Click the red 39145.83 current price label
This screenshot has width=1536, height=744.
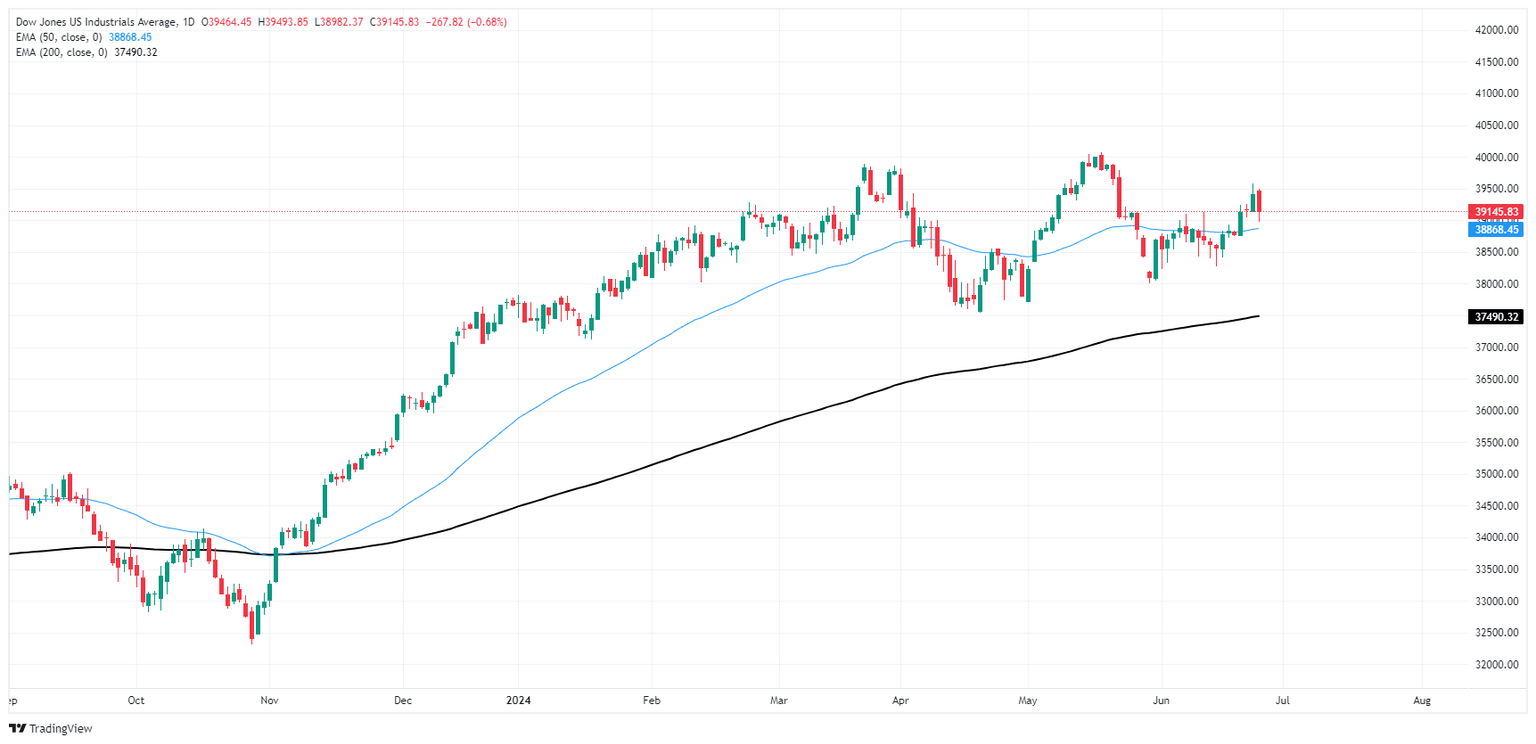click(x=1497, y=212)
